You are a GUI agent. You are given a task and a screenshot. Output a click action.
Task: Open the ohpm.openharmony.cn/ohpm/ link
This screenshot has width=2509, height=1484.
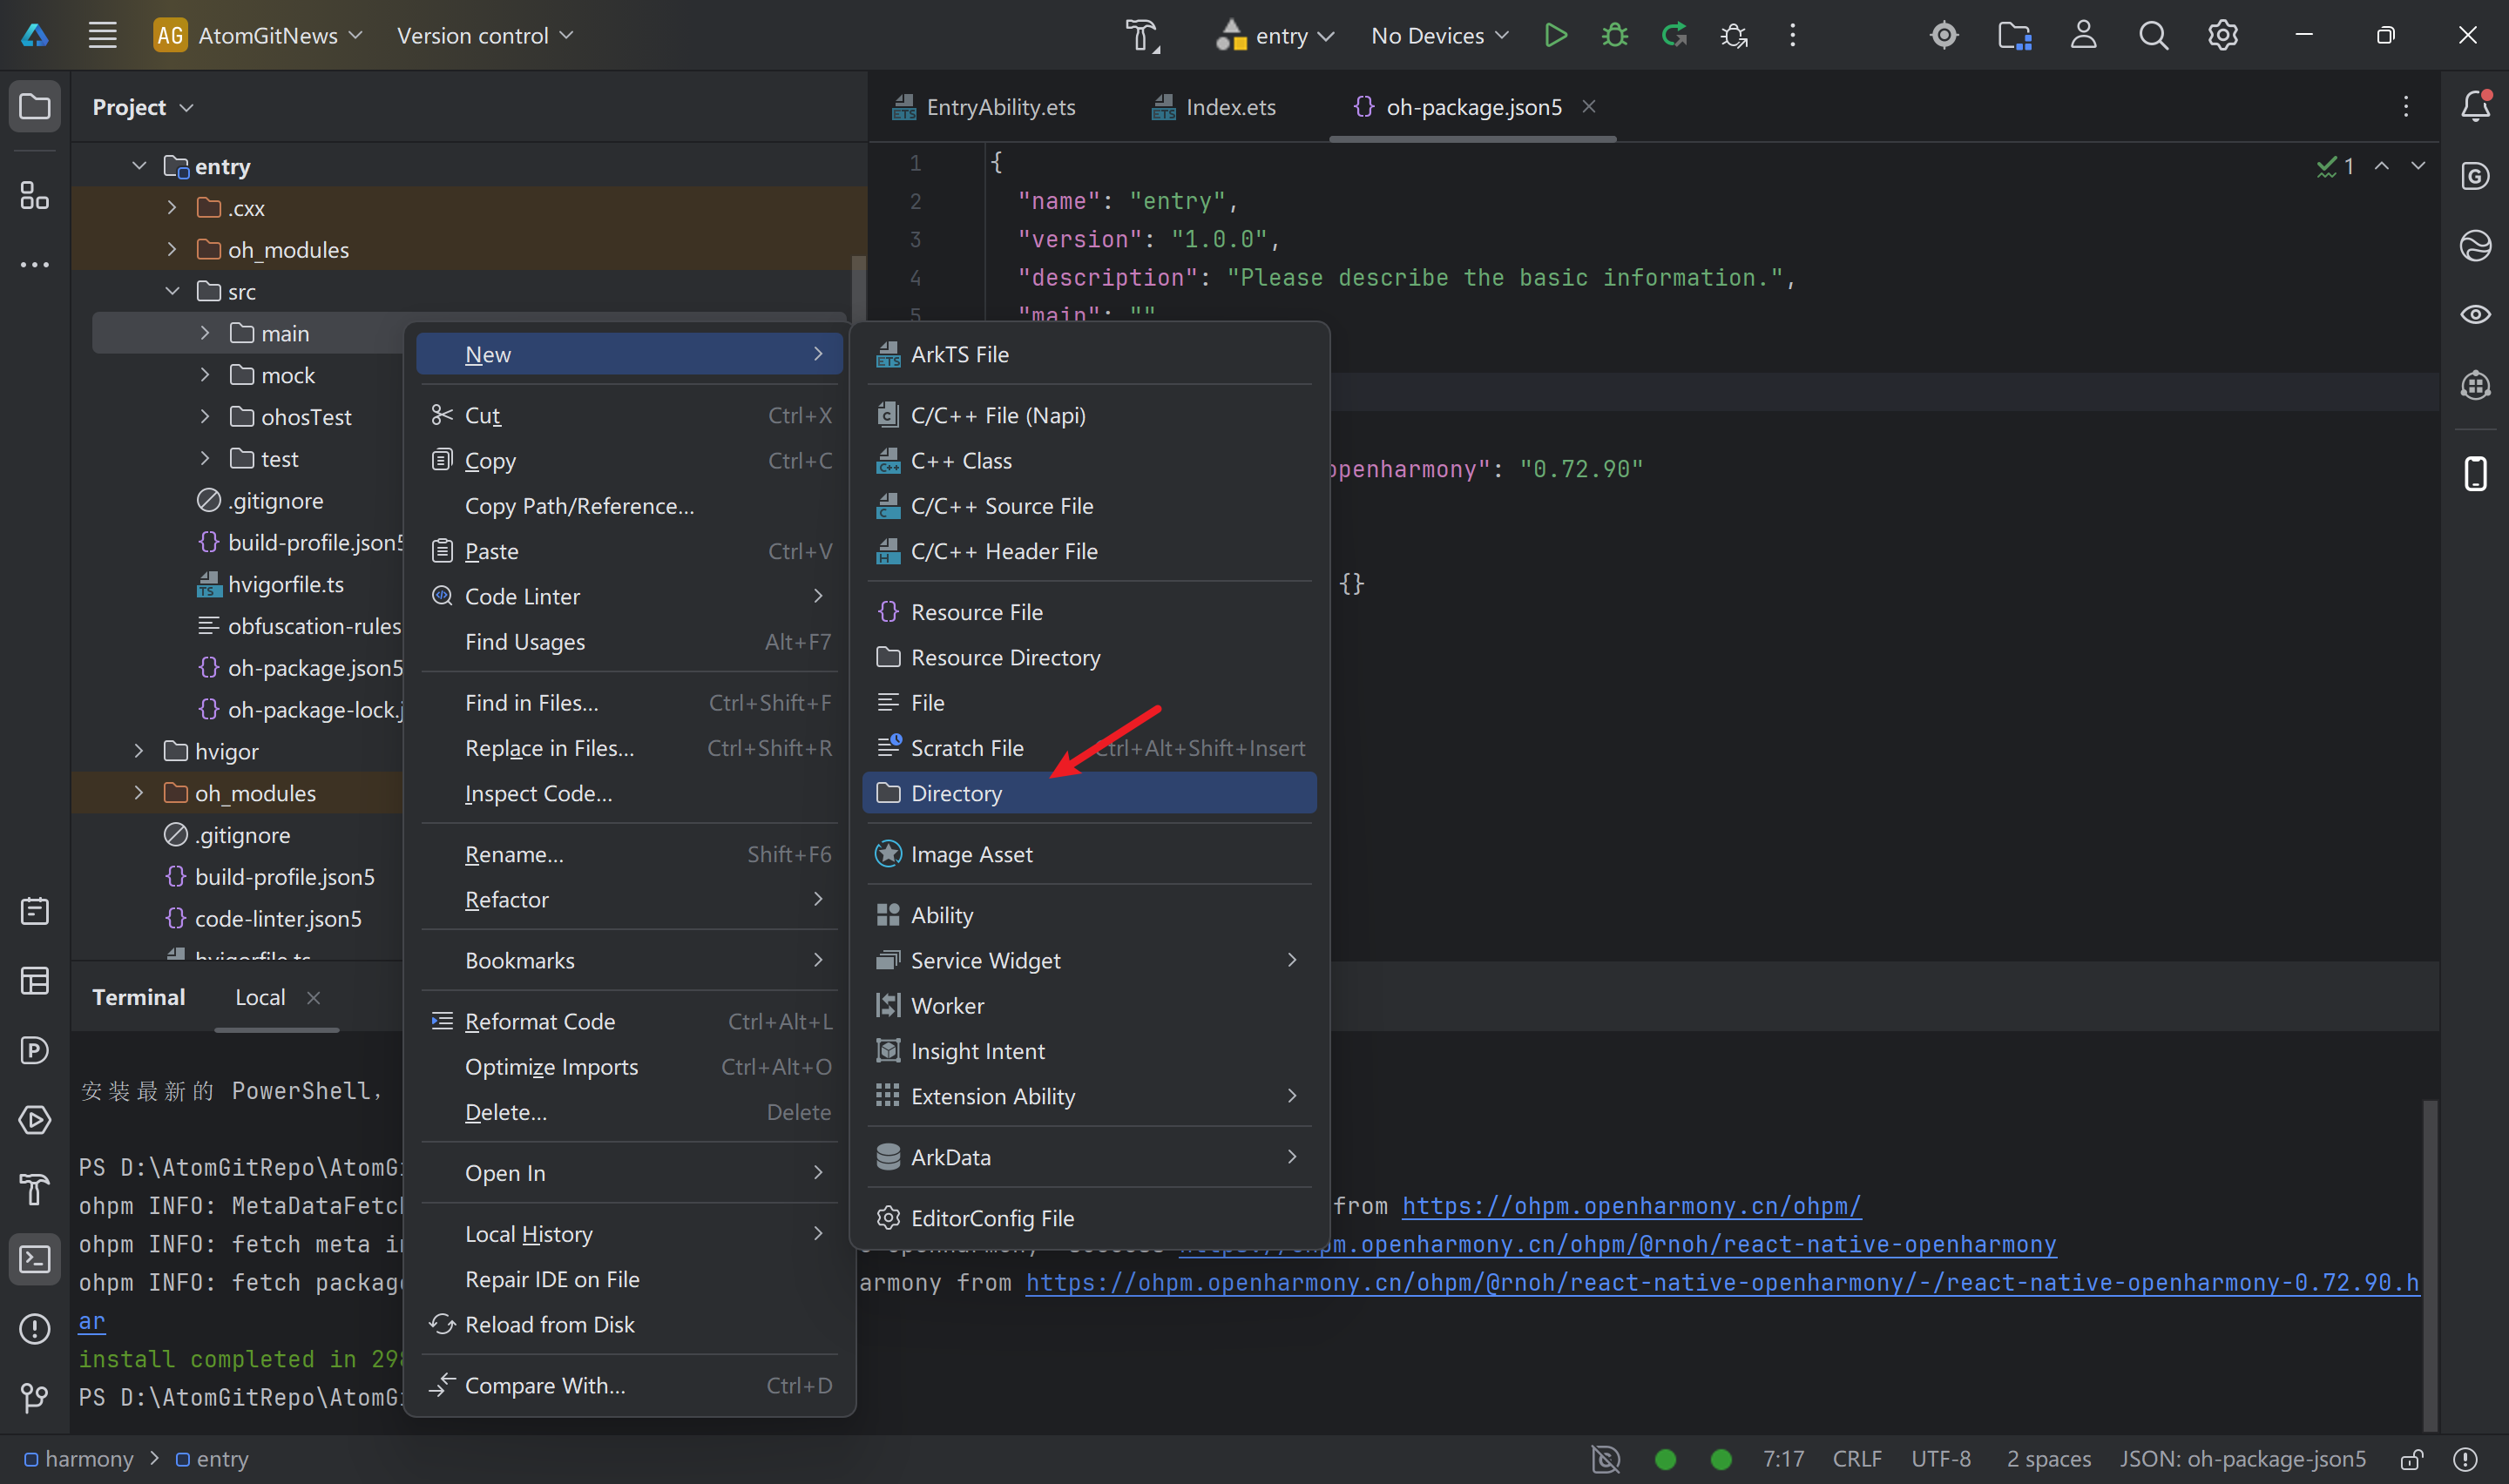pyautogui.click(x=1630, y=1206)
